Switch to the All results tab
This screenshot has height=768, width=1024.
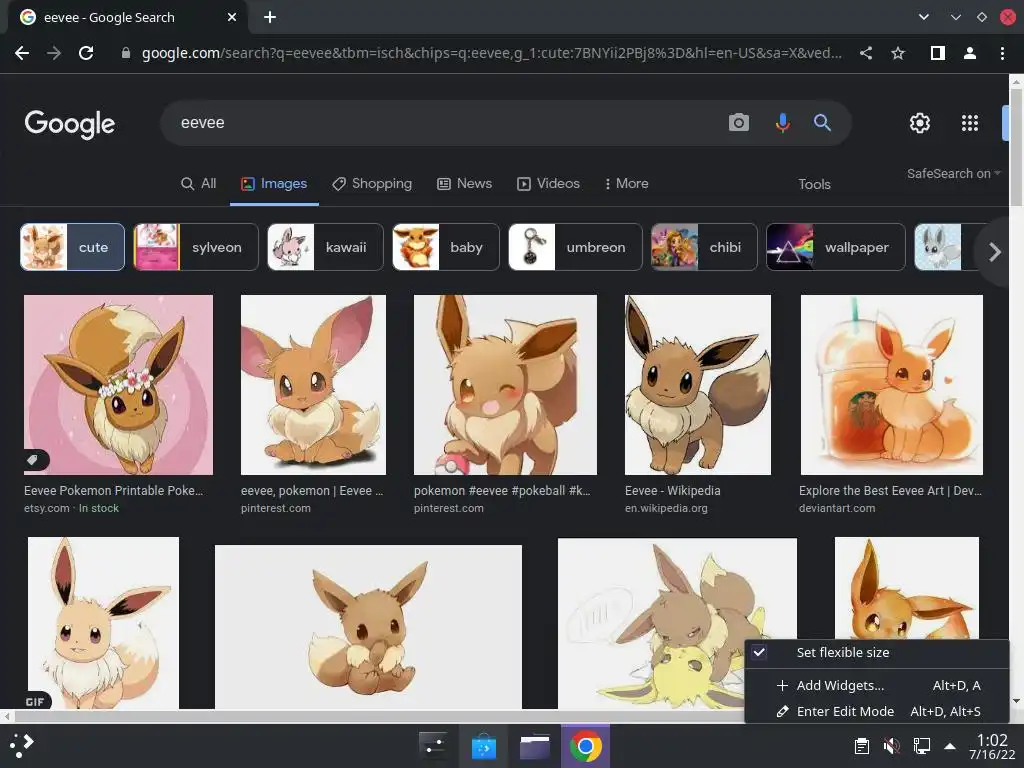click(199, 184)
